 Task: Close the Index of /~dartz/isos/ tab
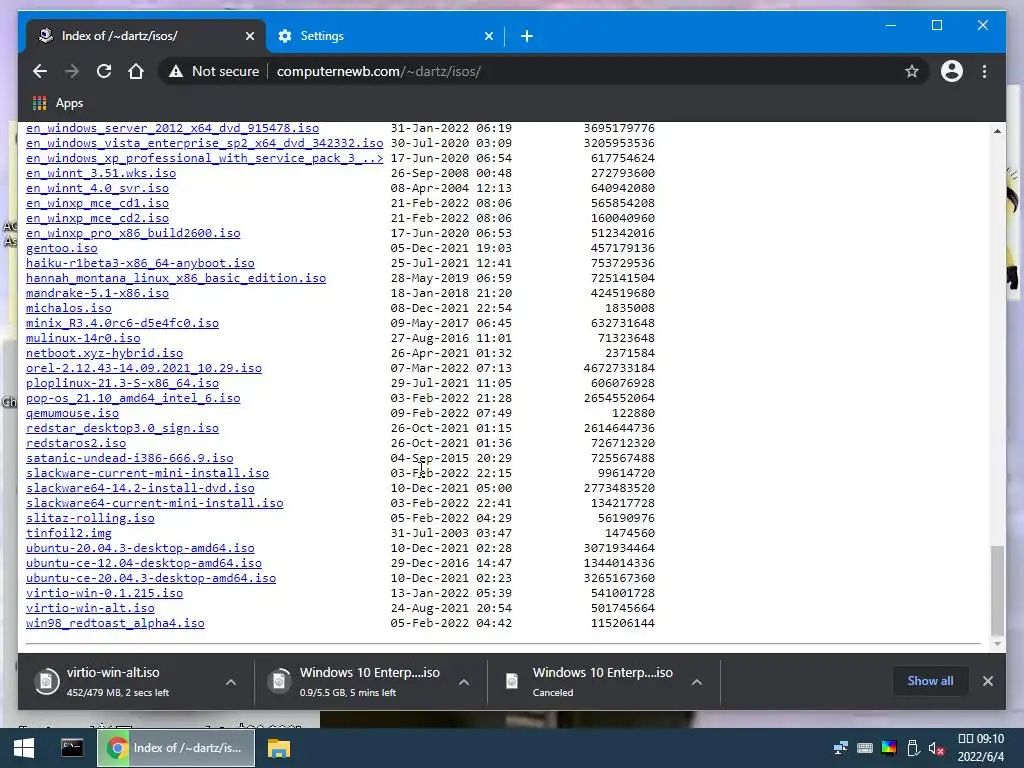tap(249, 36)
